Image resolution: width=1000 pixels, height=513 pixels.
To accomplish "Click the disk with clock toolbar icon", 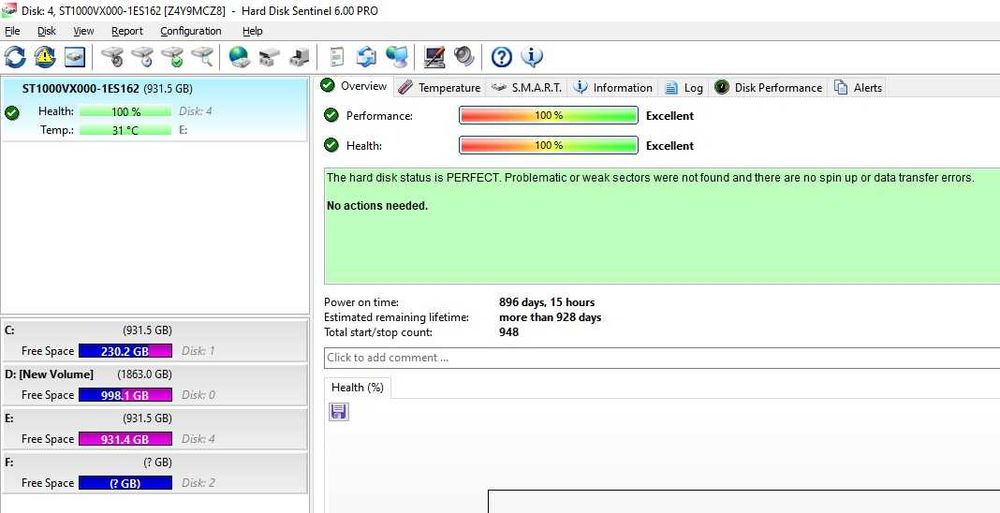I will click(x=143, y=57).
